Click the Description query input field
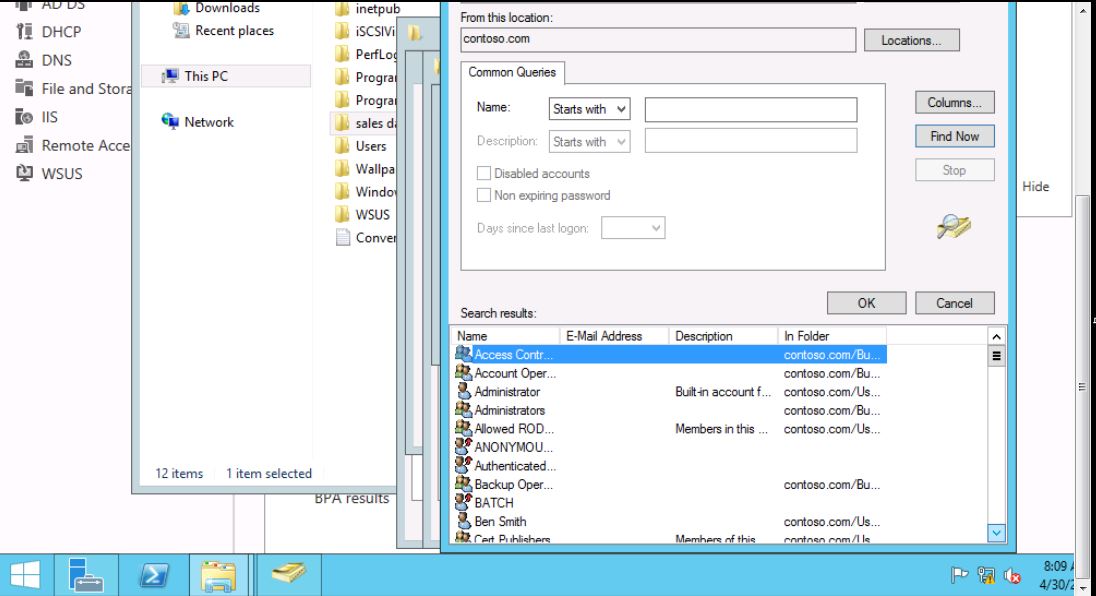This screenshot has height=596, width=1096. point(751,140)
